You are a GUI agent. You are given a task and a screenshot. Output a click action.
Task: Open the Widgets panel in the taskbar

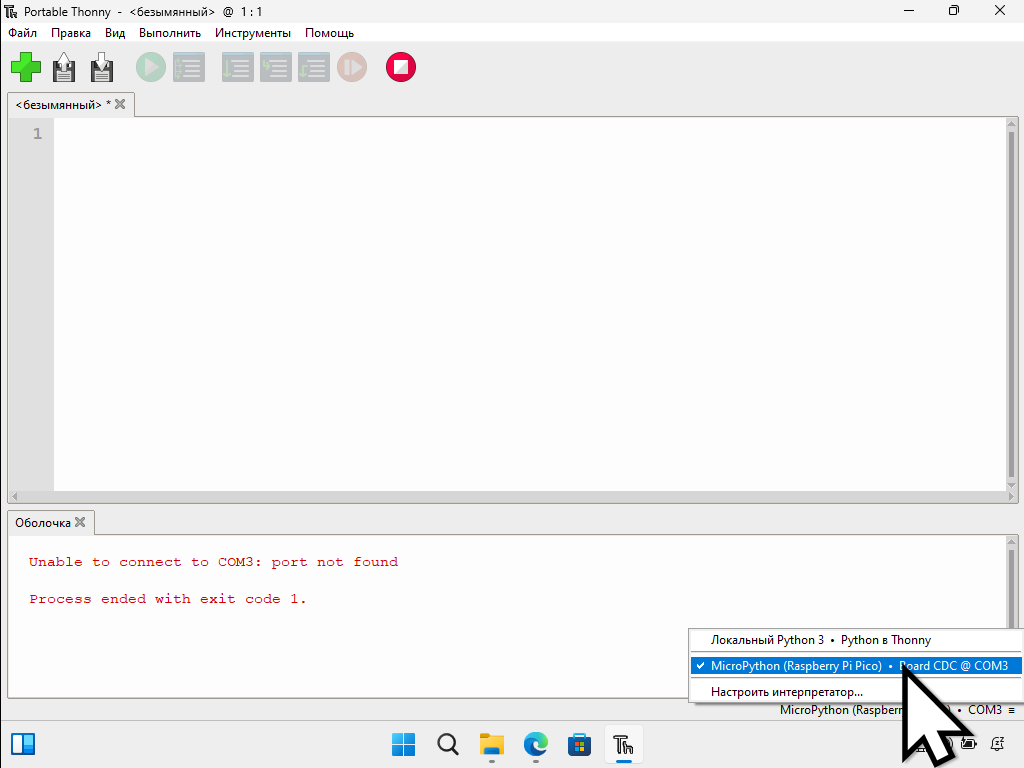coord(23,744)
